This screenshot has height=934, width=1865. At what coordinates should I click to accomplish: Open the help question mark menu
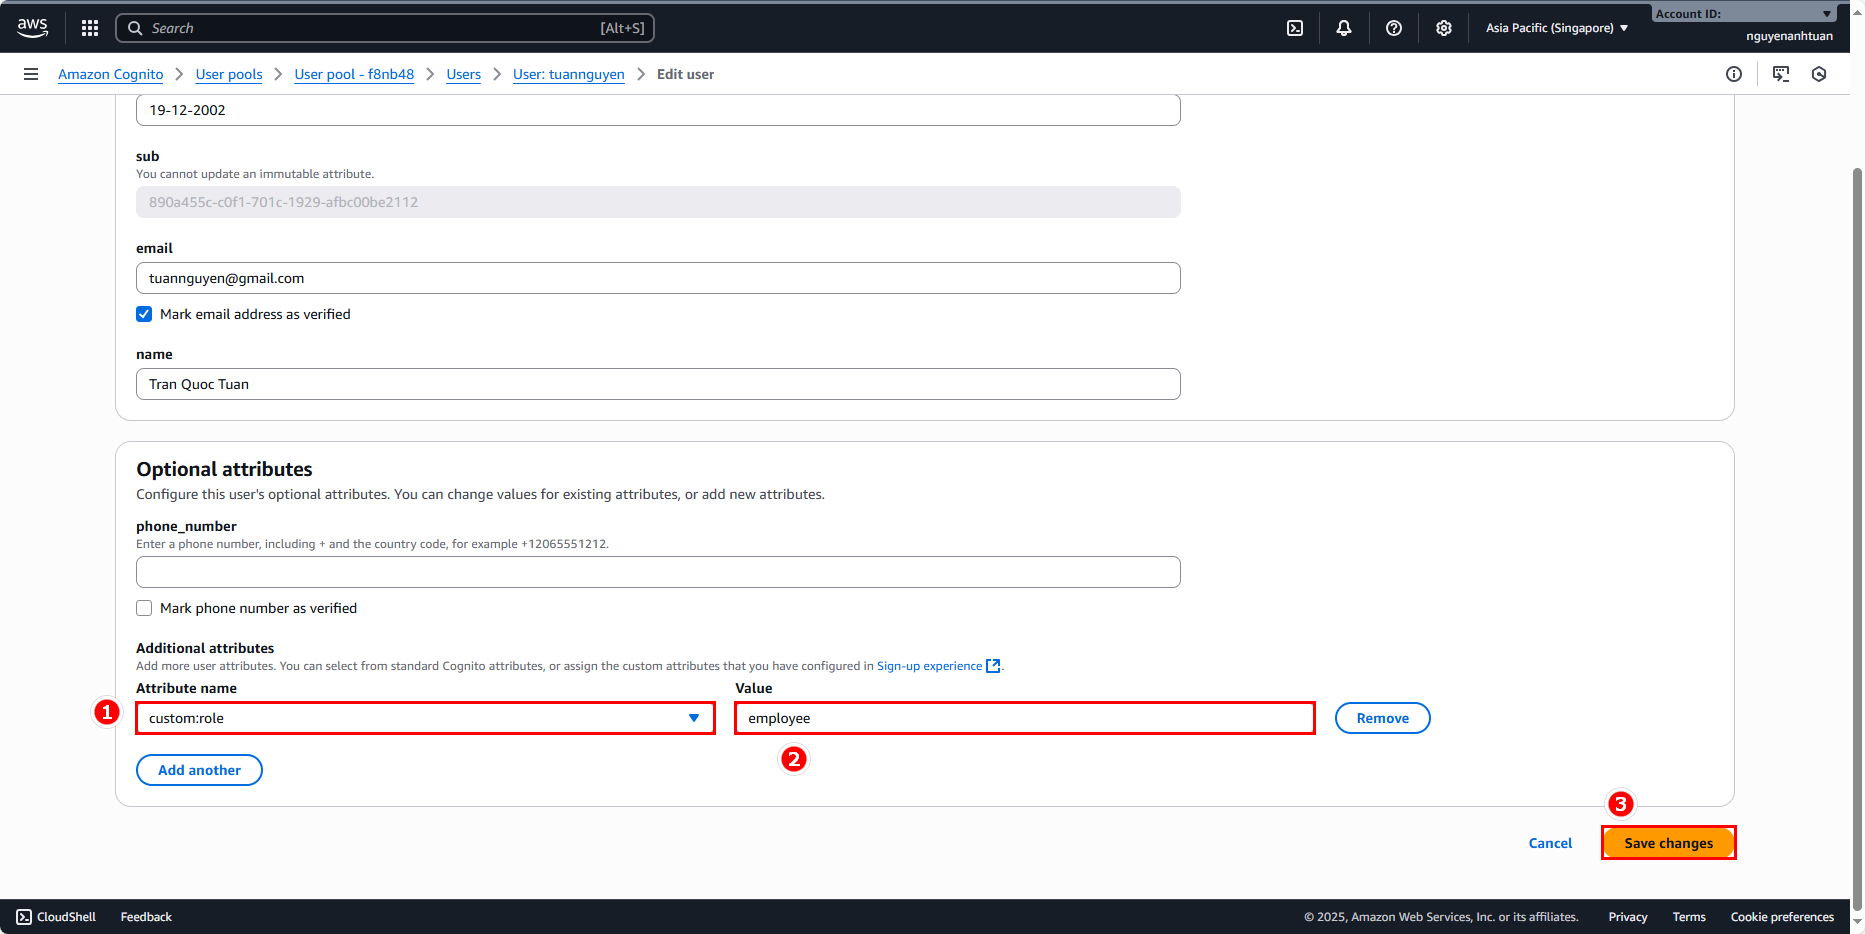click(1394, 28)
